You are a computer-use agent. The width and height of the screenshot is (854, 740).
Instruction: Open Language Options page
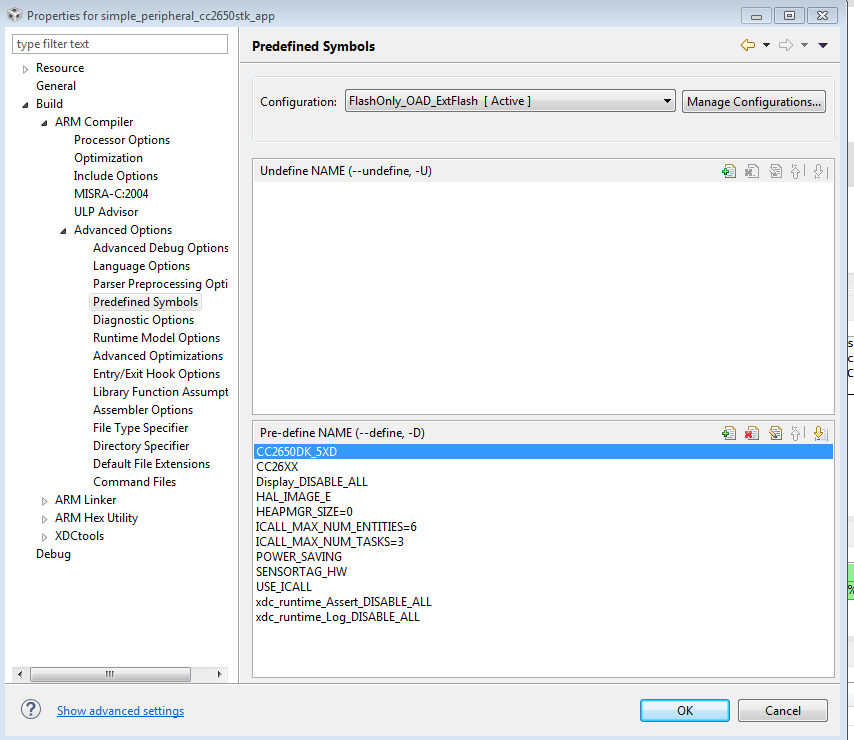pos(142,266)
